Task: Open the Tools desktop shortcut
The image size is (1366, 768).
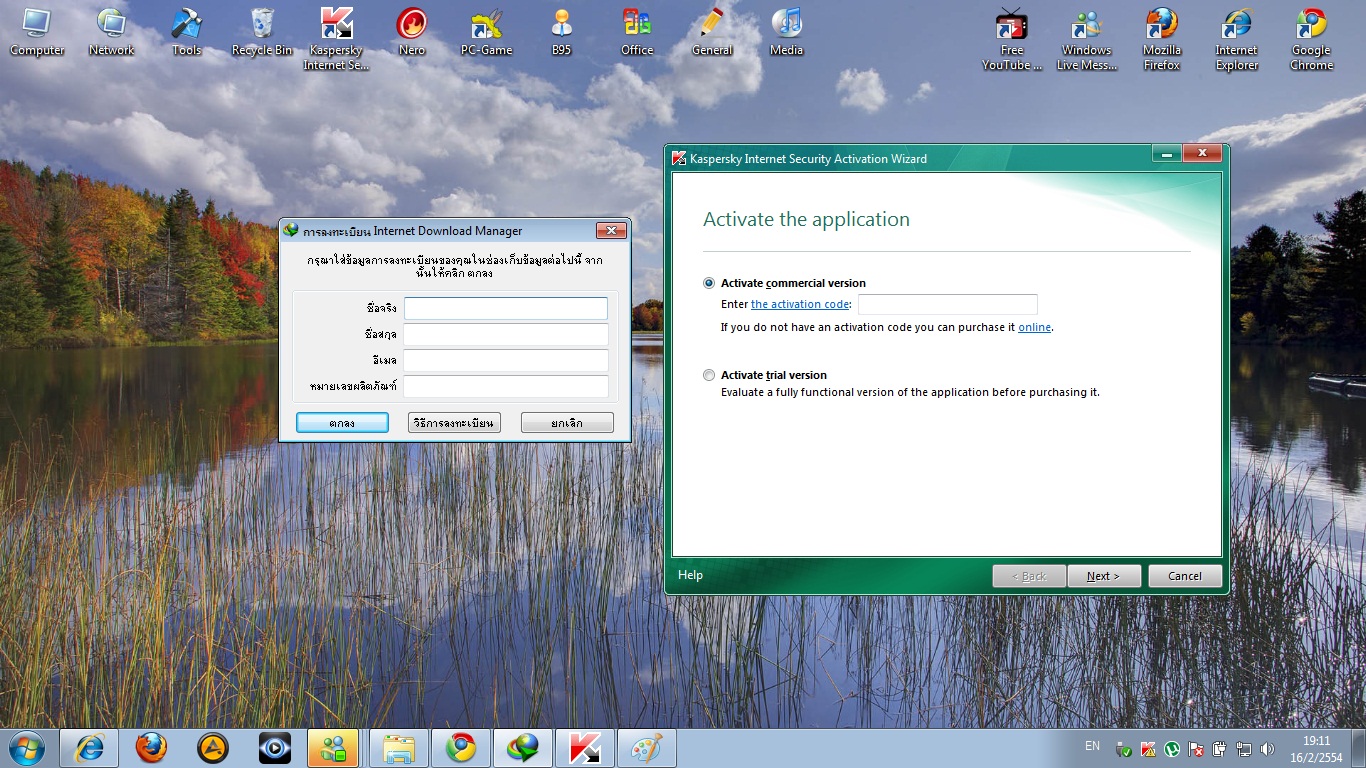Action: [187, 32]
